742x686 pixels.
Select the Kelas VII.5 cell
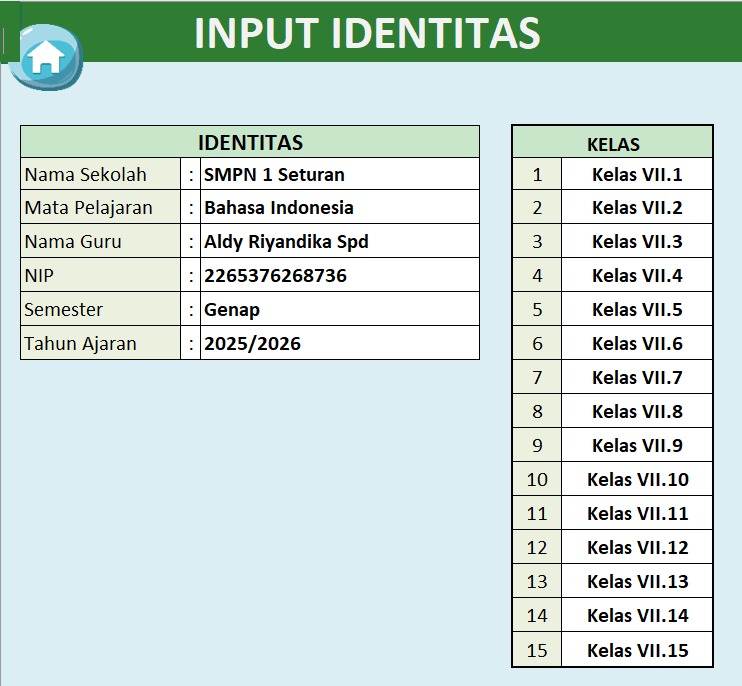point(637,310)
